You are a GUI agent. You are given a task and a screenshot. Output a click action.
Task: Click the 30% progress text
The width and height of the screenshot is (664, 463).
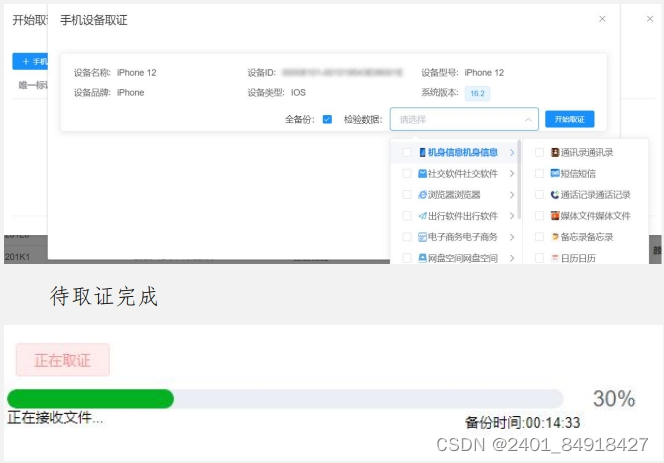[x=614, y=399]
